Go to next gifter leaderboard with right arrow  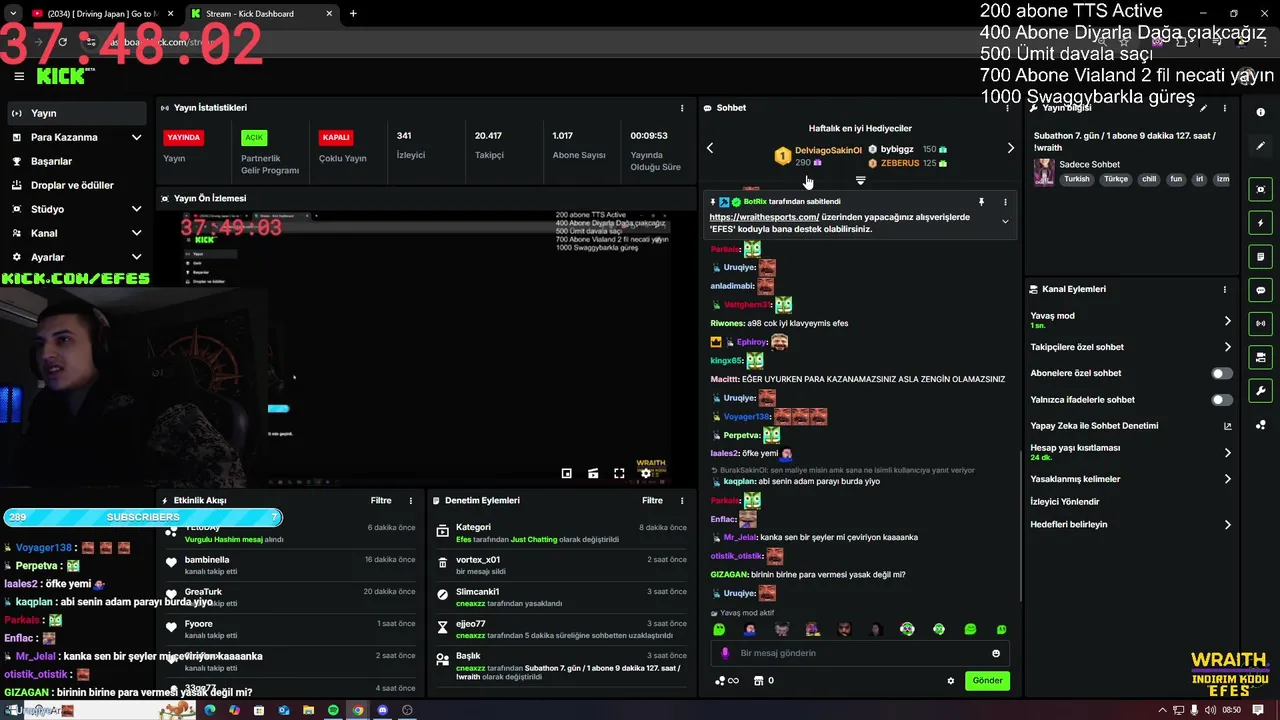1010,148
